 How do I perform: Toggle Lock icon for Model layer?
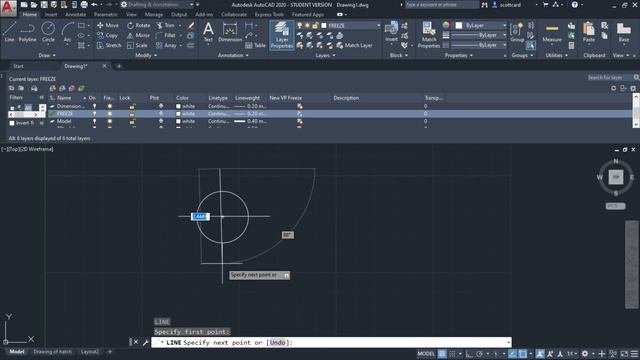coord(132,121)
